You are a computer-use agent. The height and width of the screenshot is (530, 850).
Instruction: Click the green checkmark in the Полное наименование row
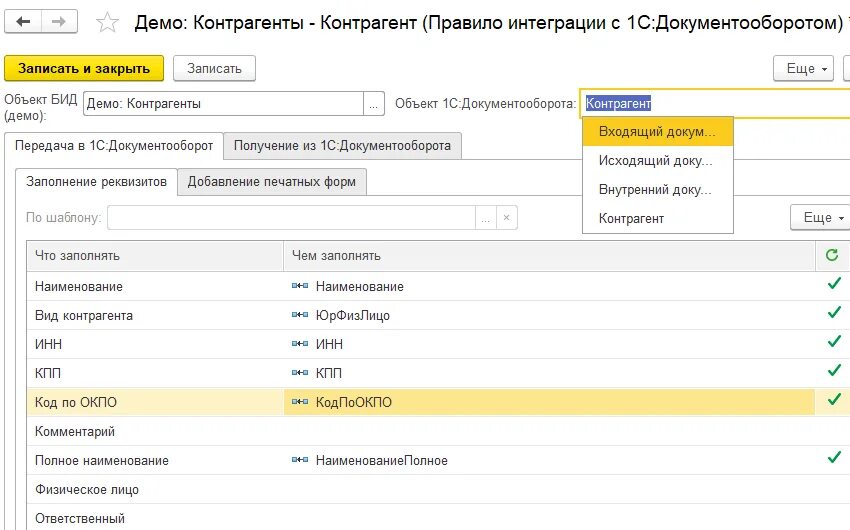pyautogui.click(x=834, y=457)
